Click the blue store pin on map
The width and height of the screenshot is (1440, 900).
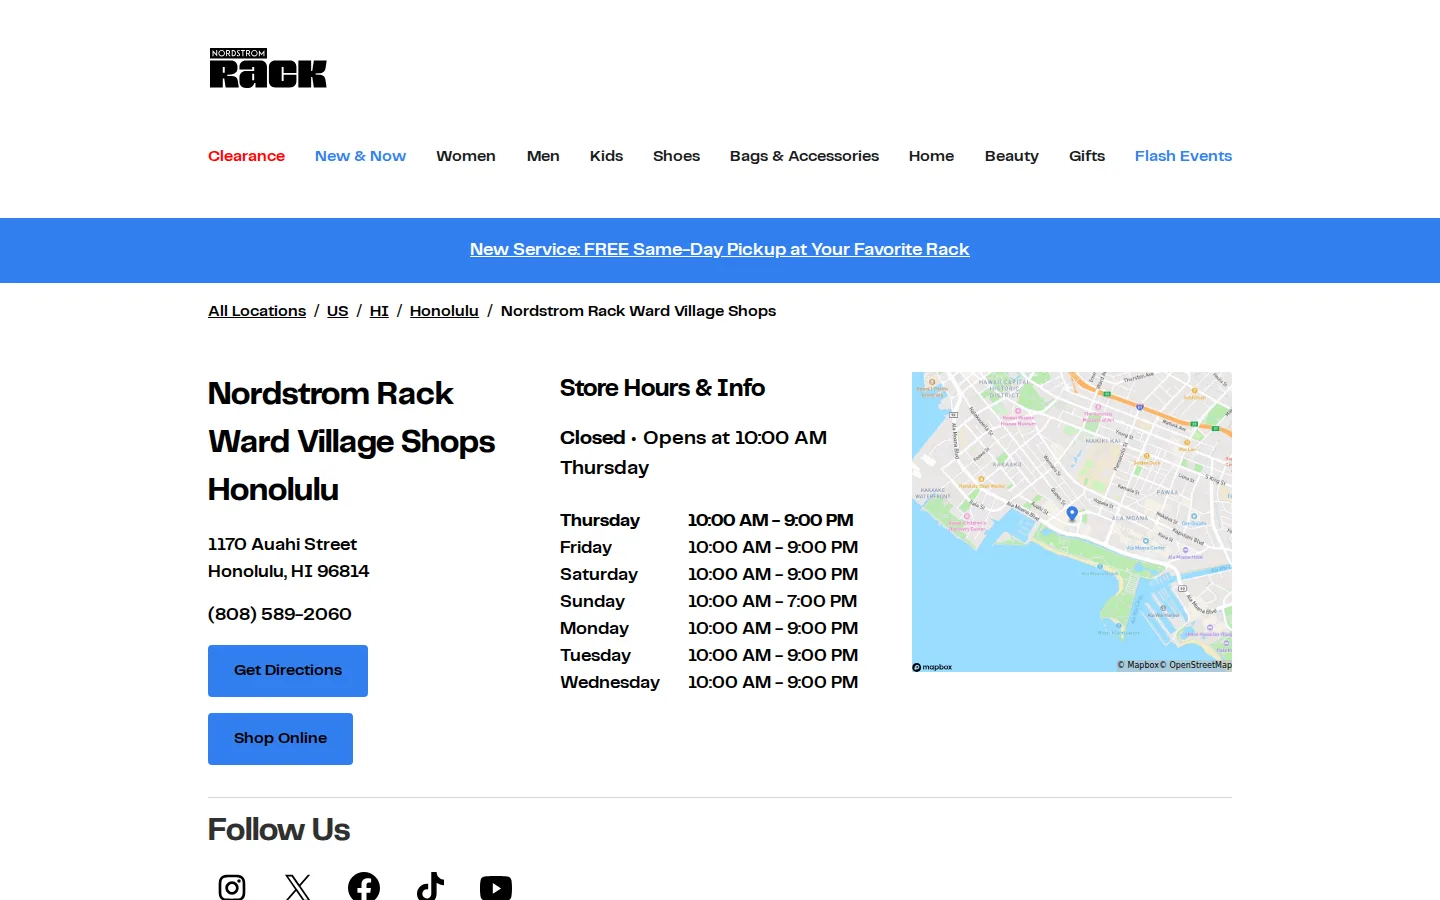[x=1072, y=514]
